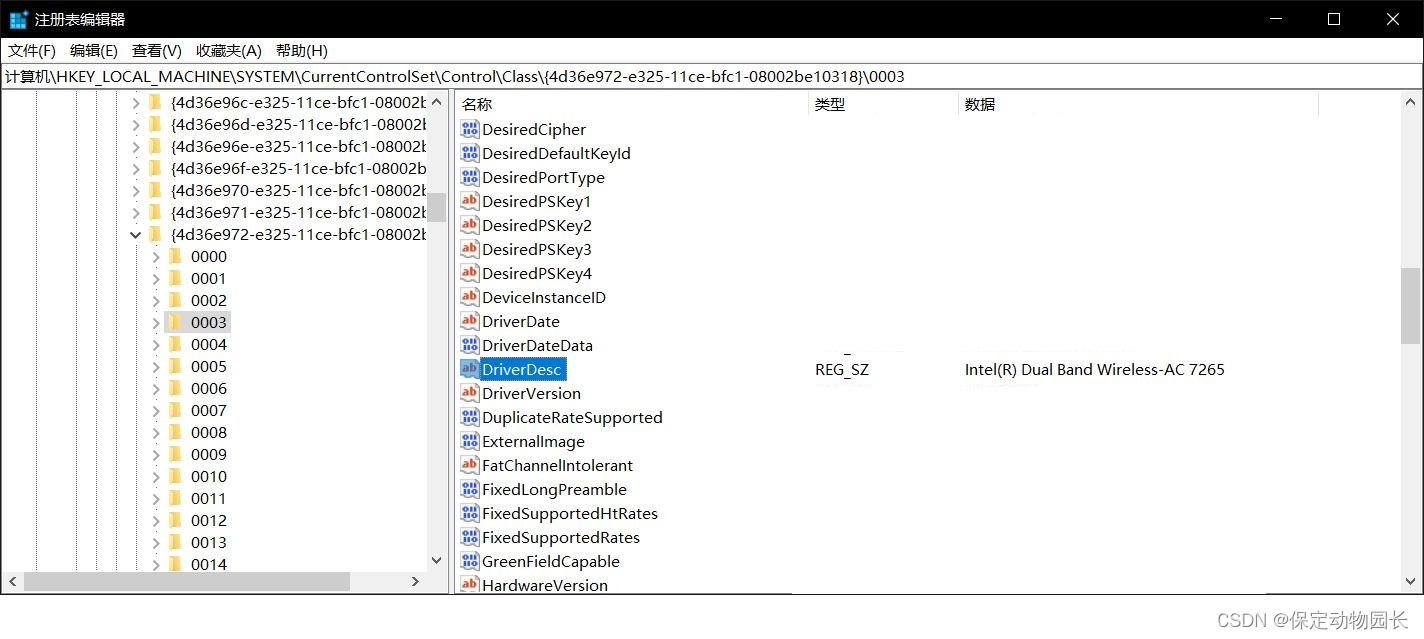The image size is (1424, 639).
Task: Expand the 0013 subkey arrow
Action: tap(155, 542)
